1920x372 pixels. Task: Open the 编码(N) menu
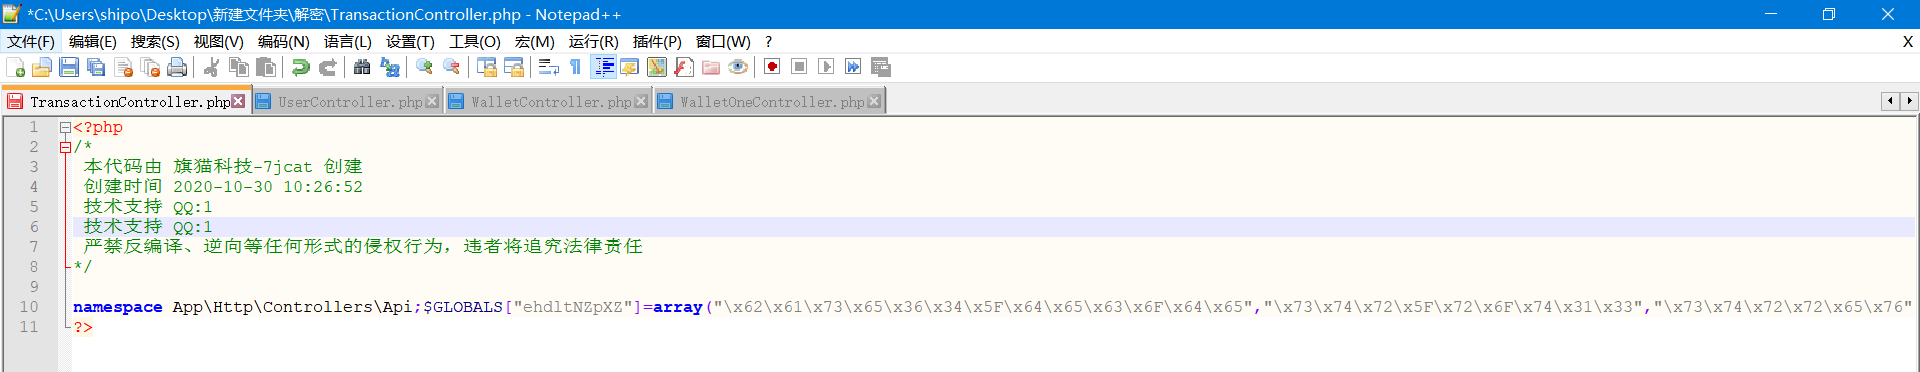[284, 41]
